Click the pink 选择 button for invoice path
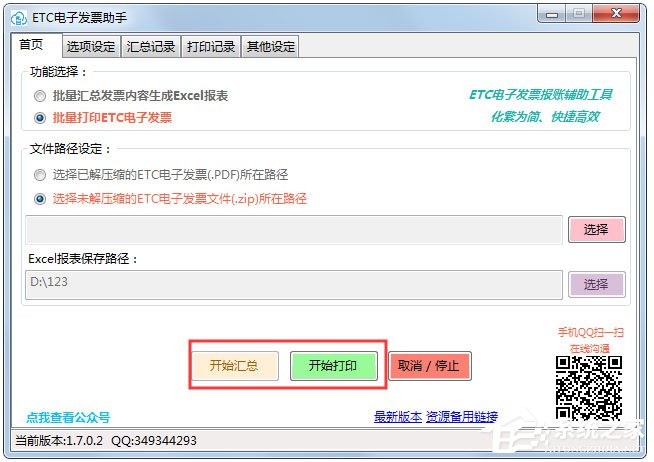The height and width of the screenshot is (462, 654). pyautogui.click(x=596, y=230)
